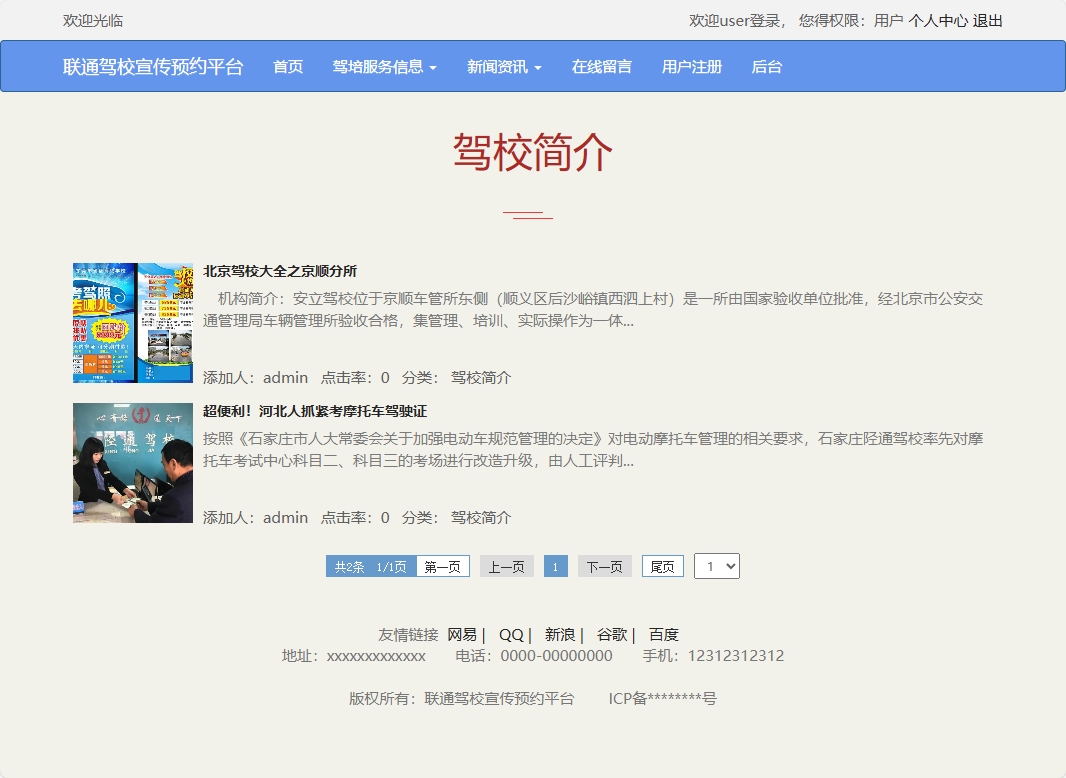Screen dimensions: 1066x778
Task: Click the 第一页 pagination button
Action: (x=442, y=565)
